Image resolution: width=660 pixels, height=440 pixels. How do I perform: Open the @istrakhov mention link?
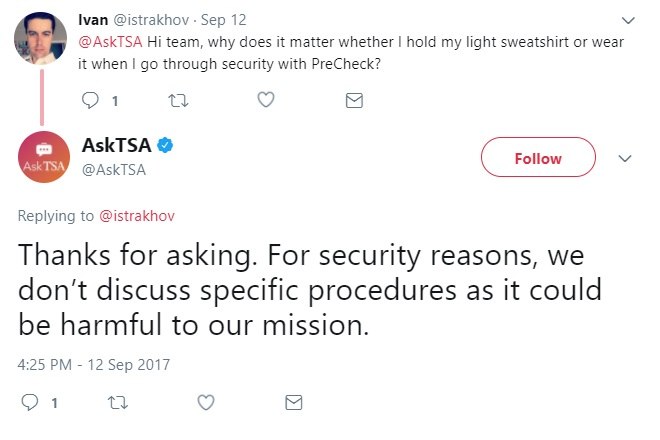tap(137, 215)
